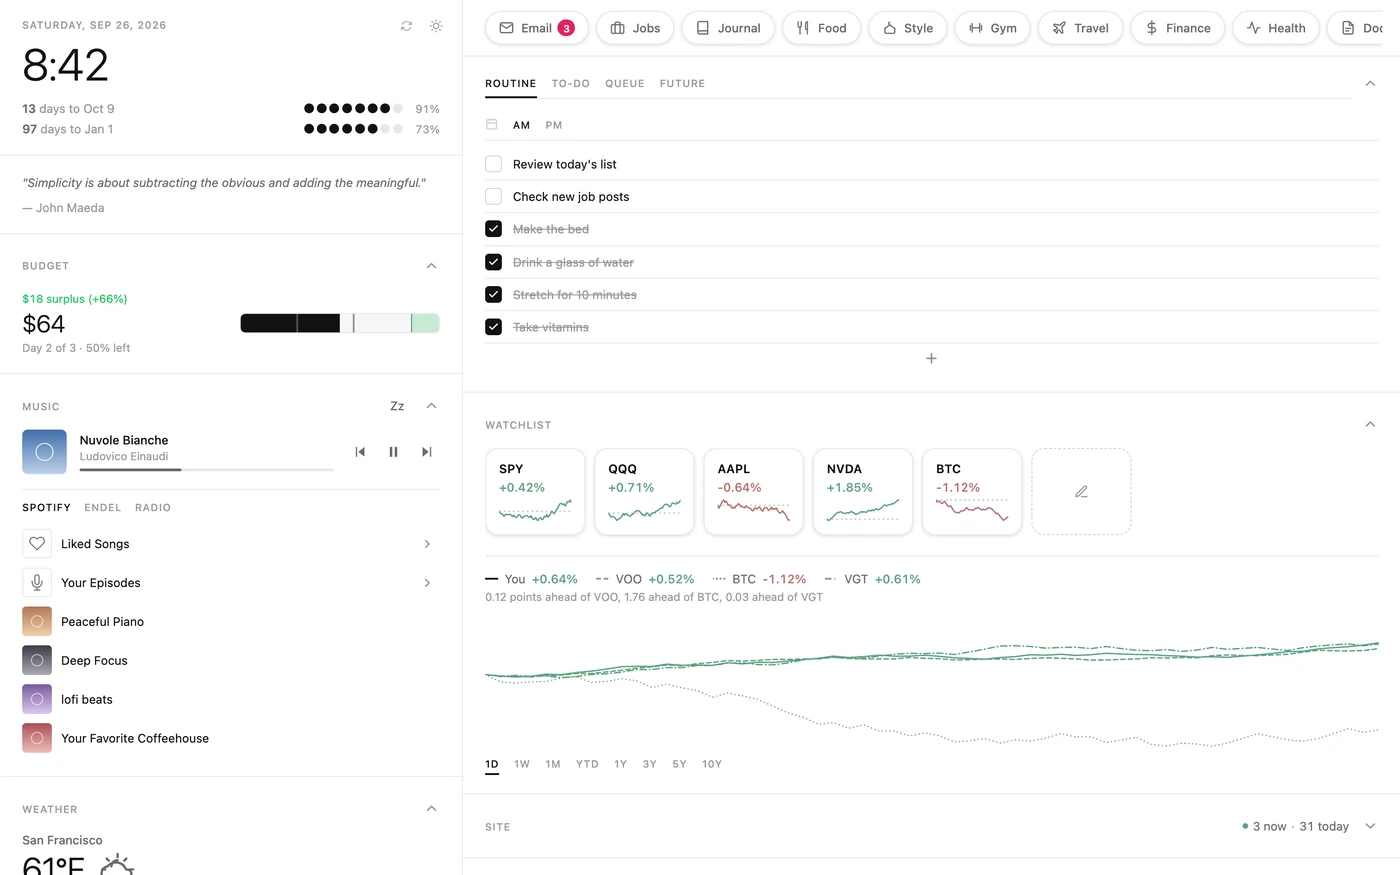Click the calendar icon beside AM
1400x875 pixels.
tap(491, 125)
